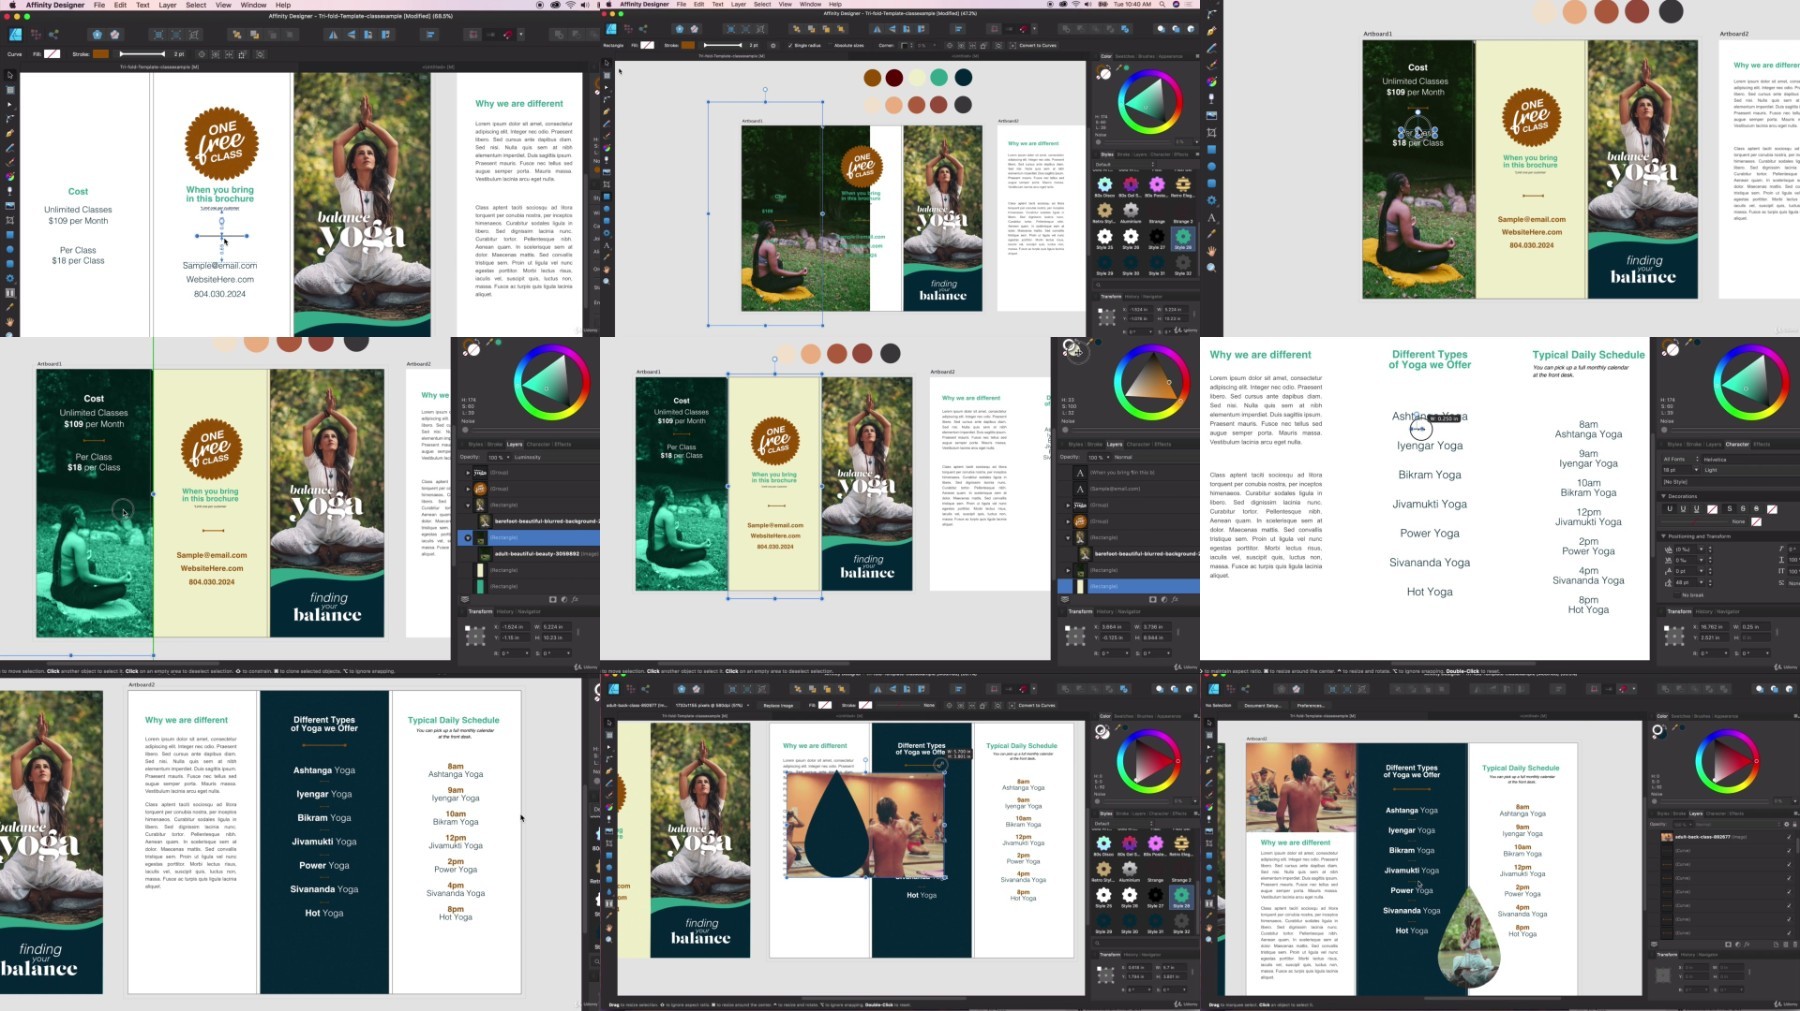Open Siri from the macOS menu bar

click(x=1176, y=4)
